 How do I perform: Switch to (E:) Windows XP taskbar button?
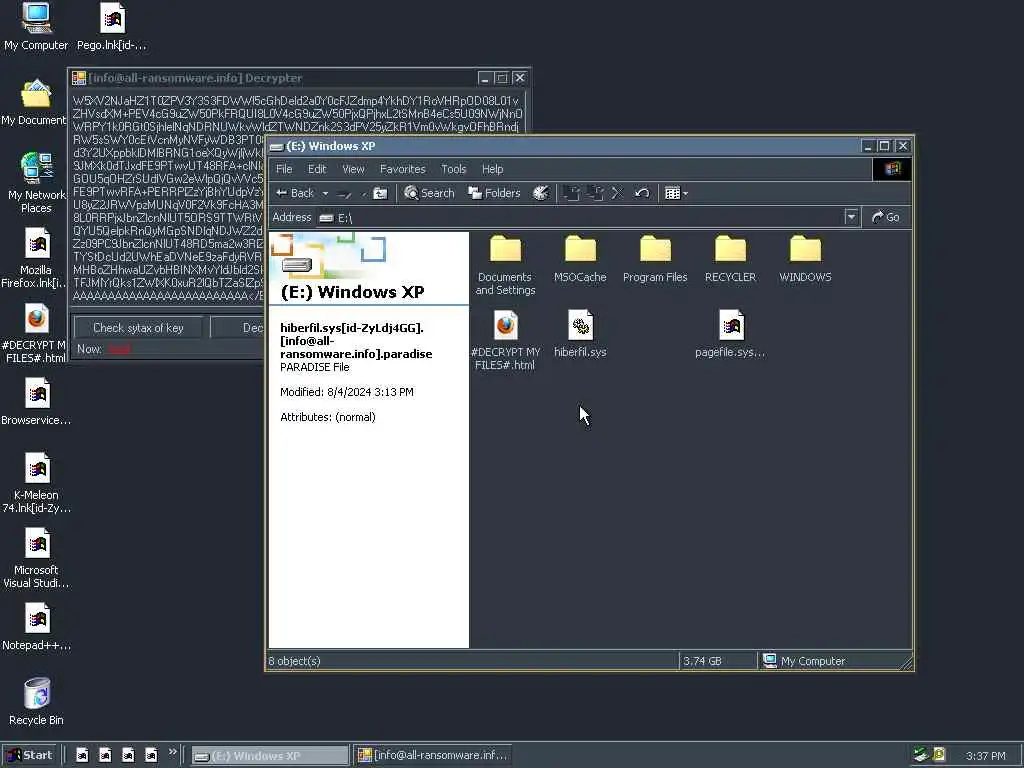(270, 756)
